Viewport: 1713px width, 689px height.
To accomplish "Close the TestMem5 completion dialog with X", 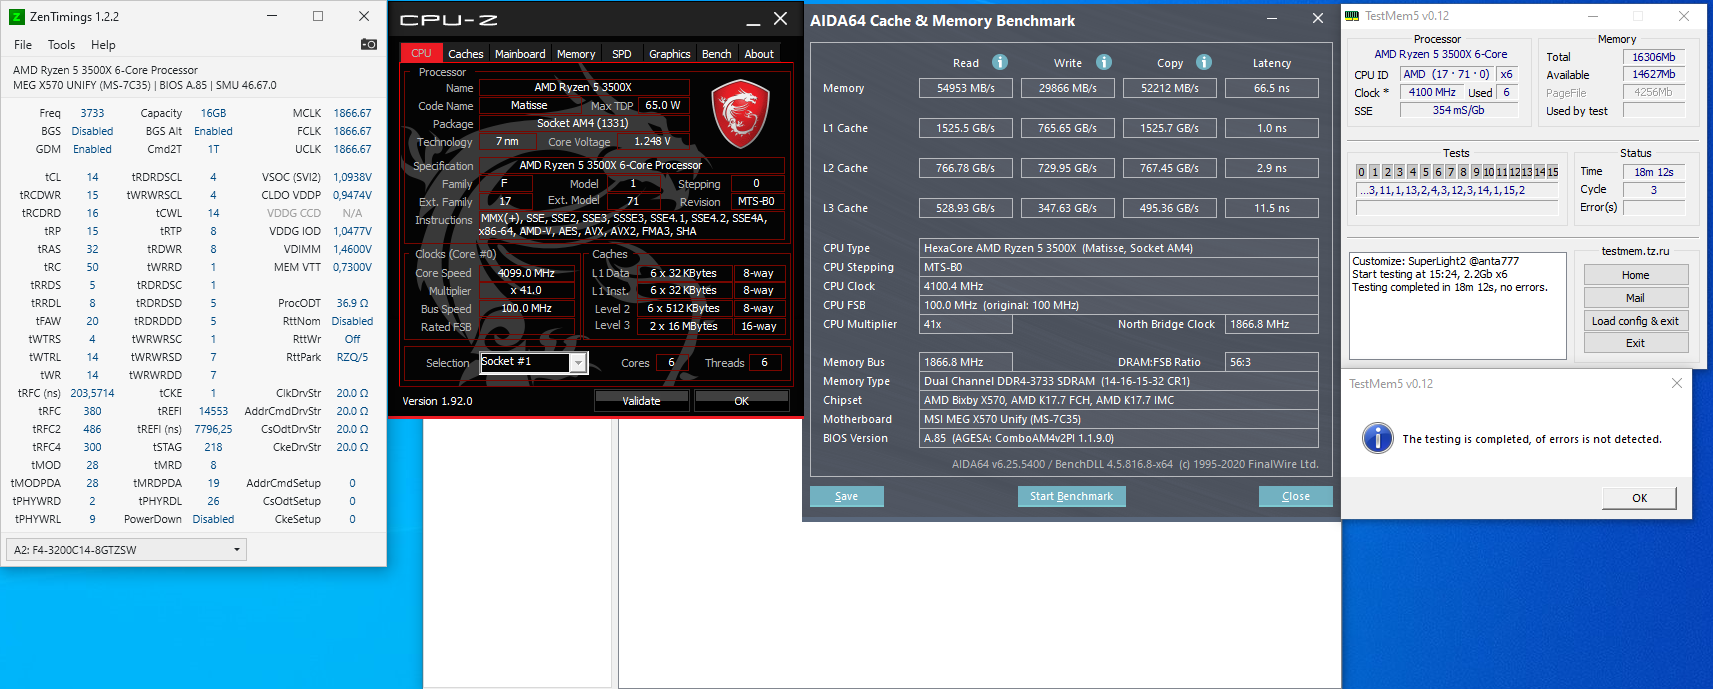I will (x=1676, y=383).
